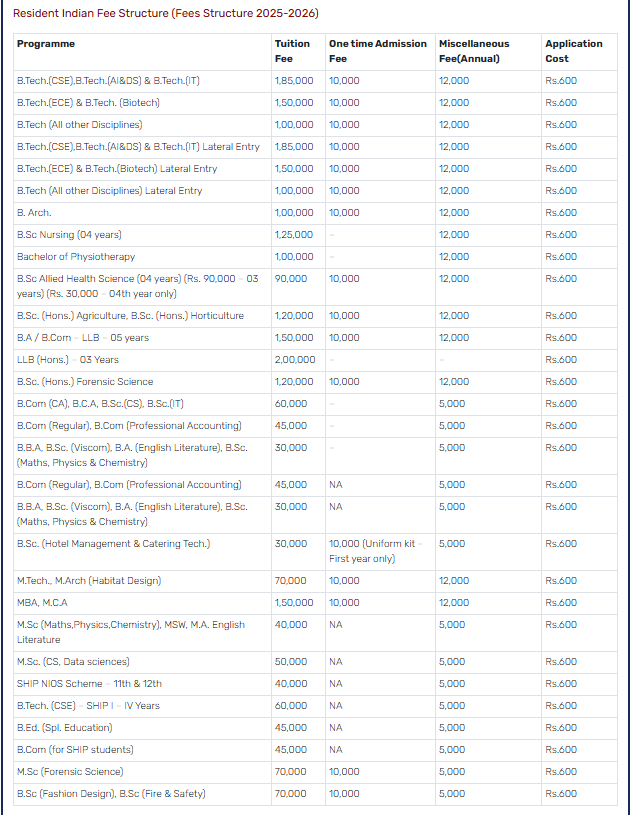Image resolution: width=633 pixels, height=815 pixels.
Task: Click B.Com (CA), B.C.A, B.Sc.(CS), B.Sc.(IT)
Action: pyautogui.click(x=100, y=403)
